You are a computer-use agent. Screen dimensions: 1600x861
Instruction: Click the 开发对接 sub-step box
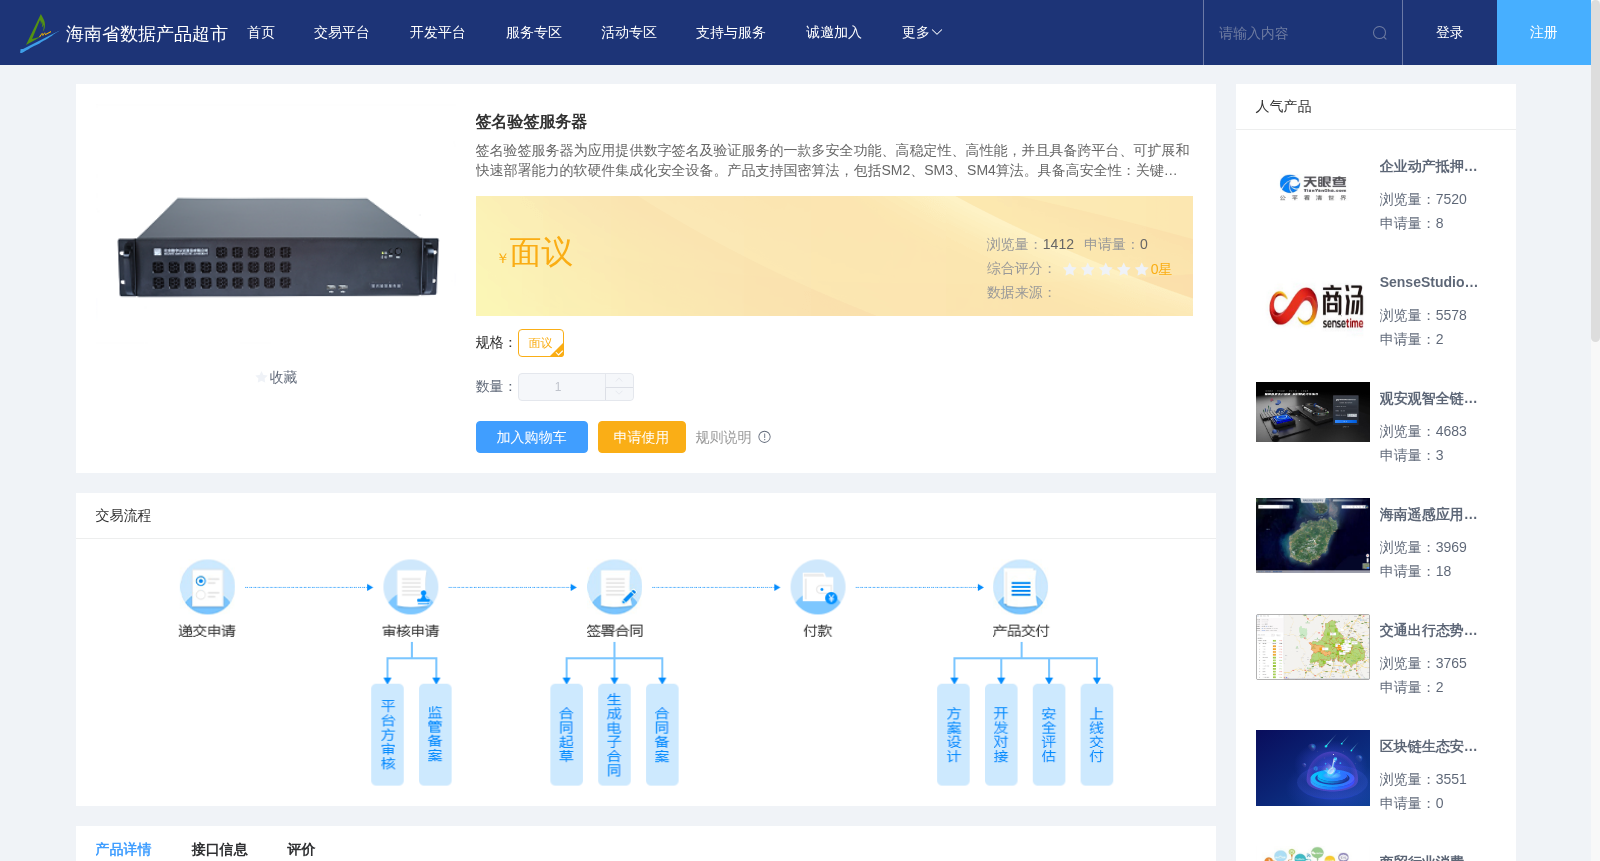pos(1001,735)
